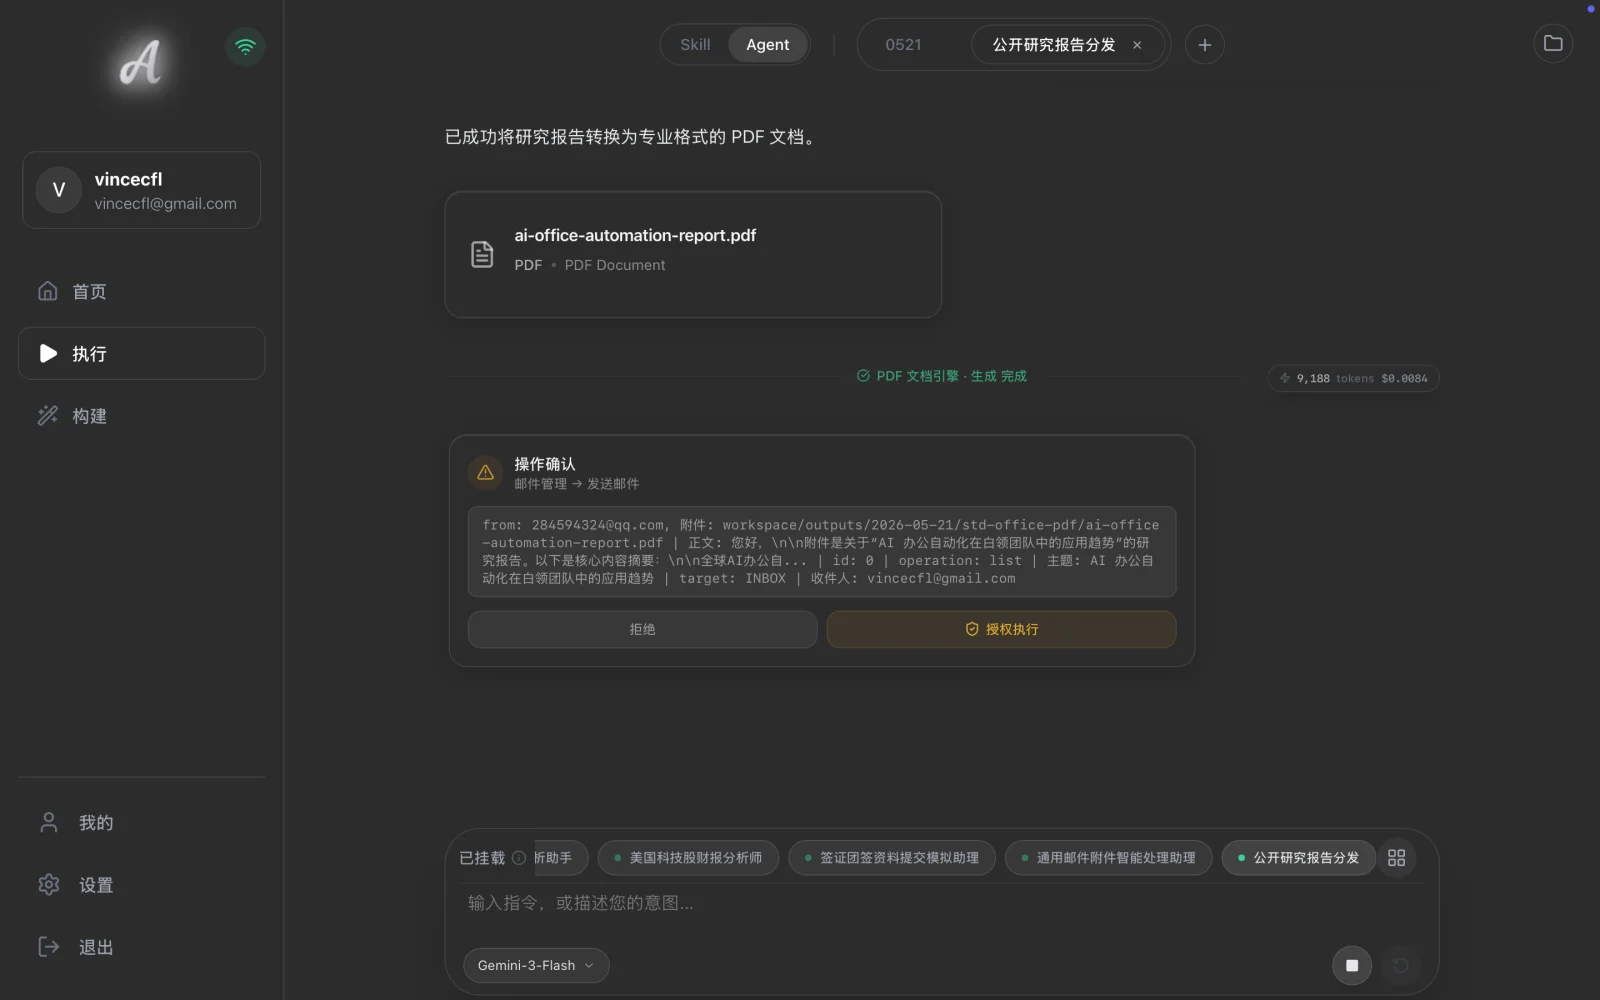The image size is (1600, 1000).
Task: Open the 0521 session tab
Action: click(903, 45)
